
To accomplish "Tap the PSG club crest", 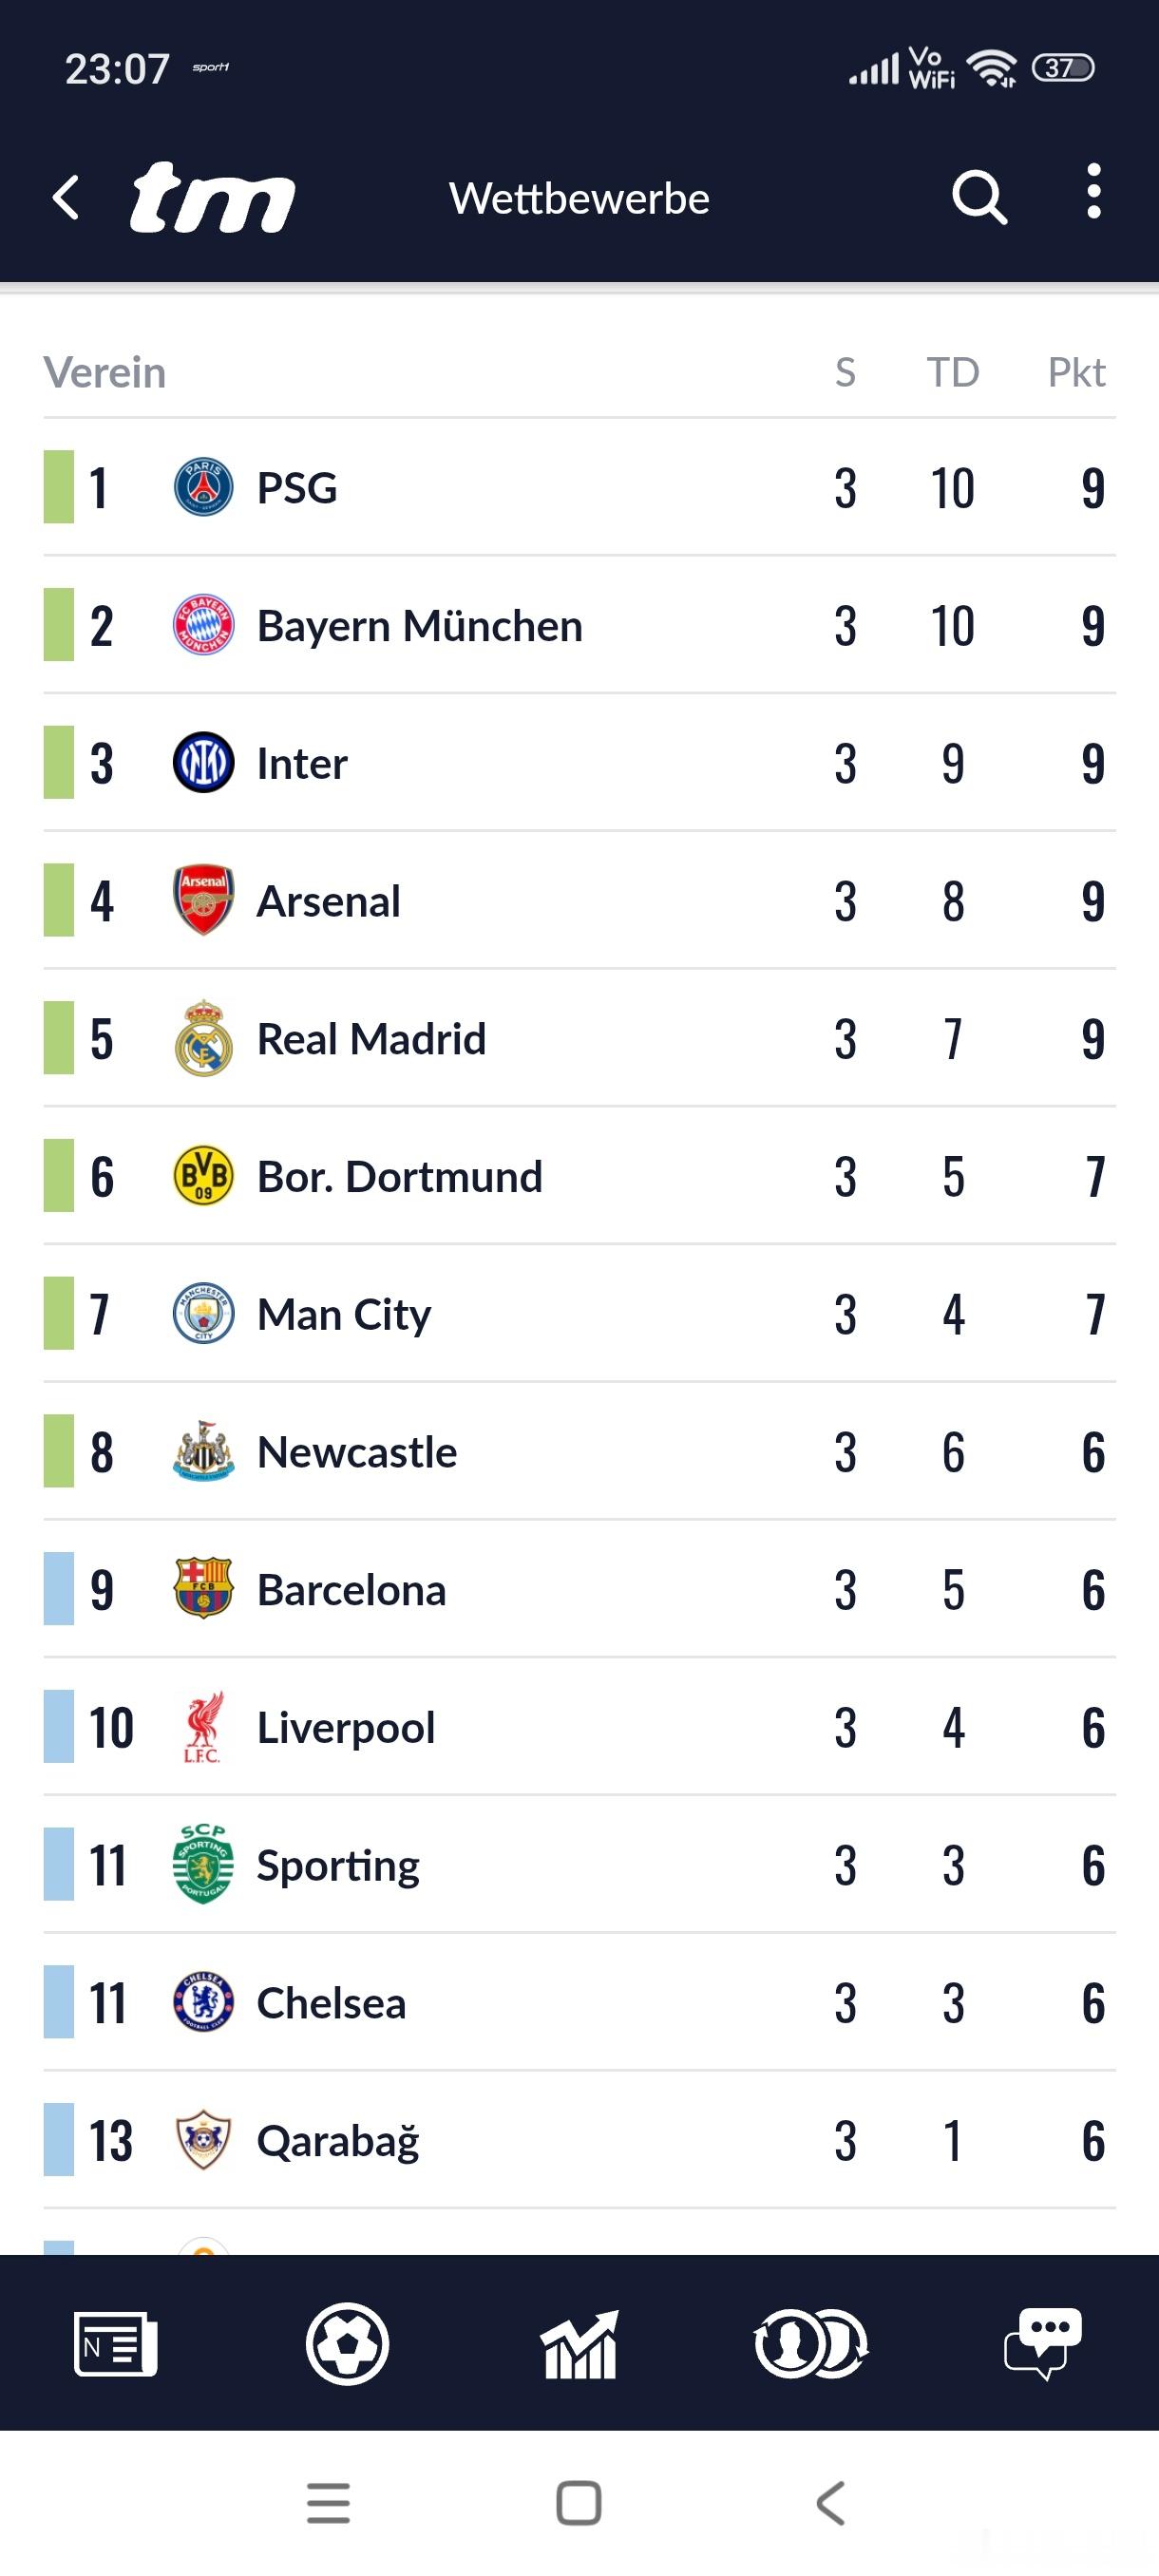I will (203, 488).
